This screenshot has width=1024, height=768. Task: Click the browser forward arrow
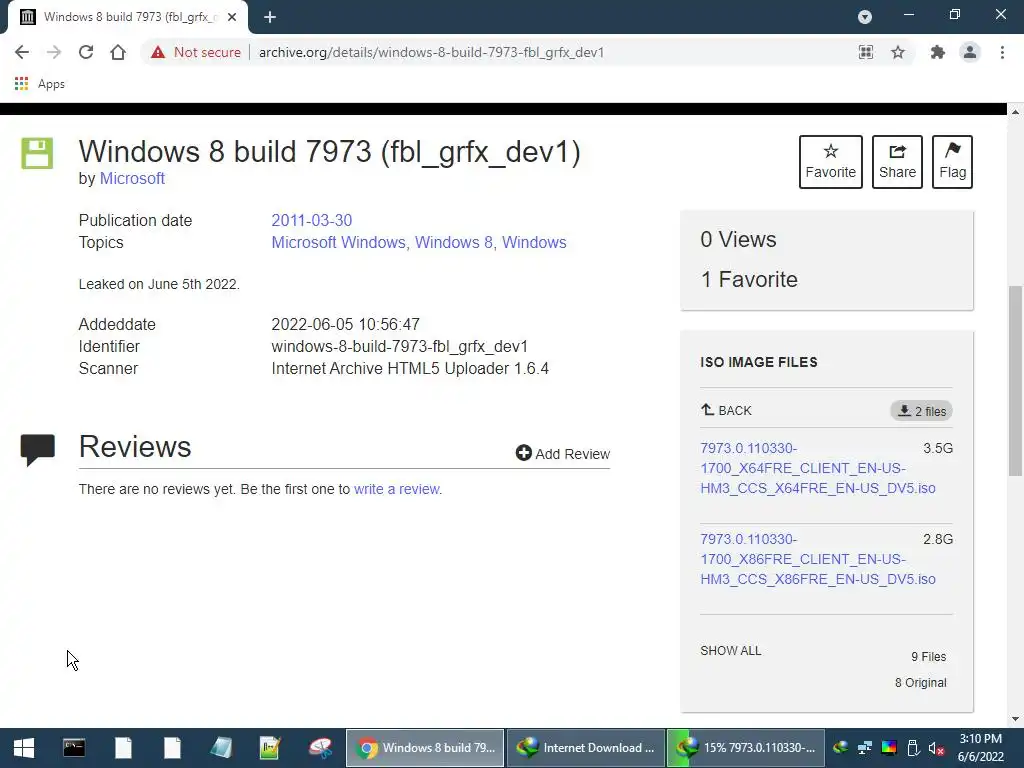pyautogui.click(x=54, y=52)
